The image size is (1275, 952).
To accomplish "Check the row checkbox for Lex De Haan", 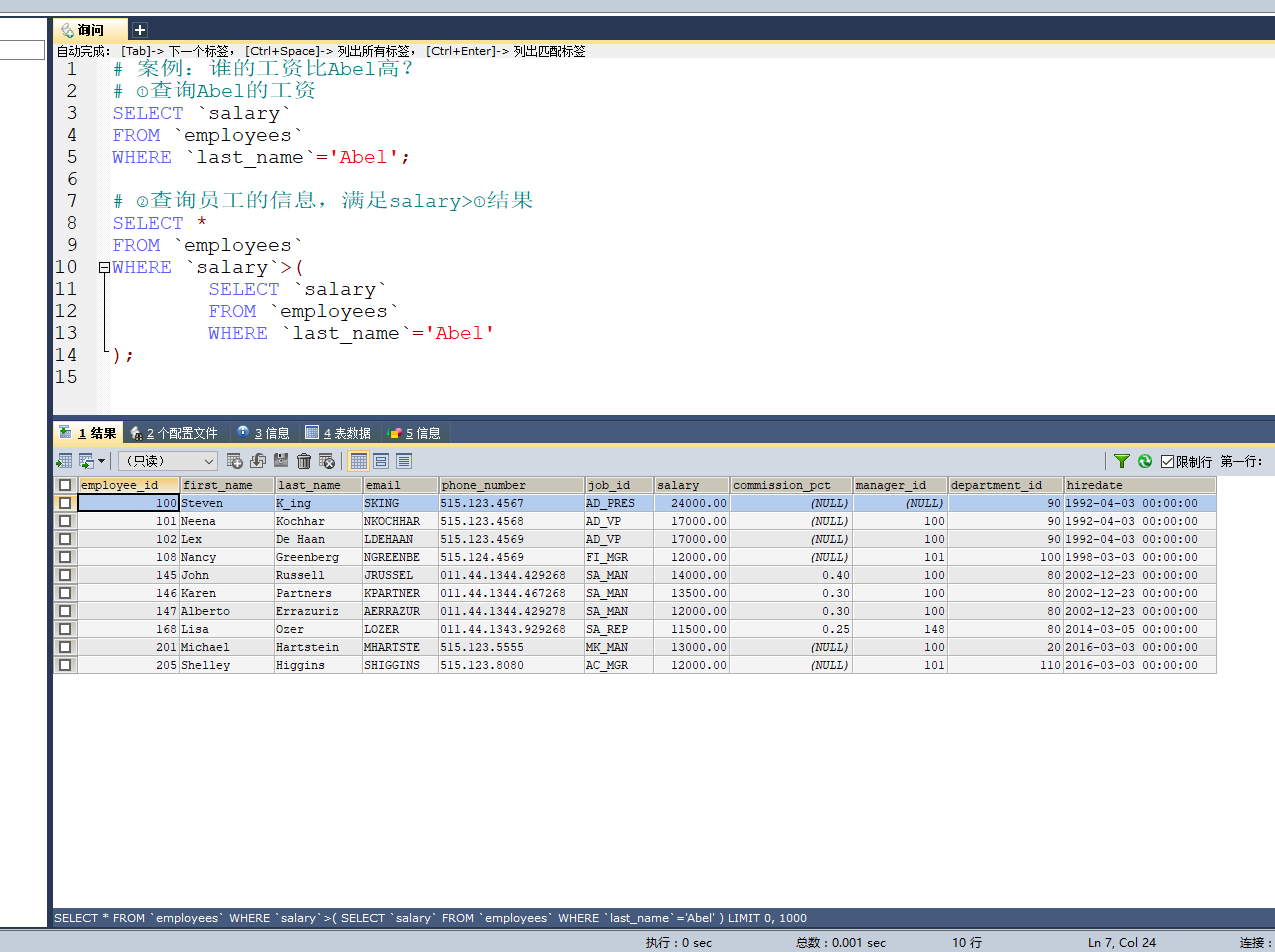I will click(x=65, y=539).
